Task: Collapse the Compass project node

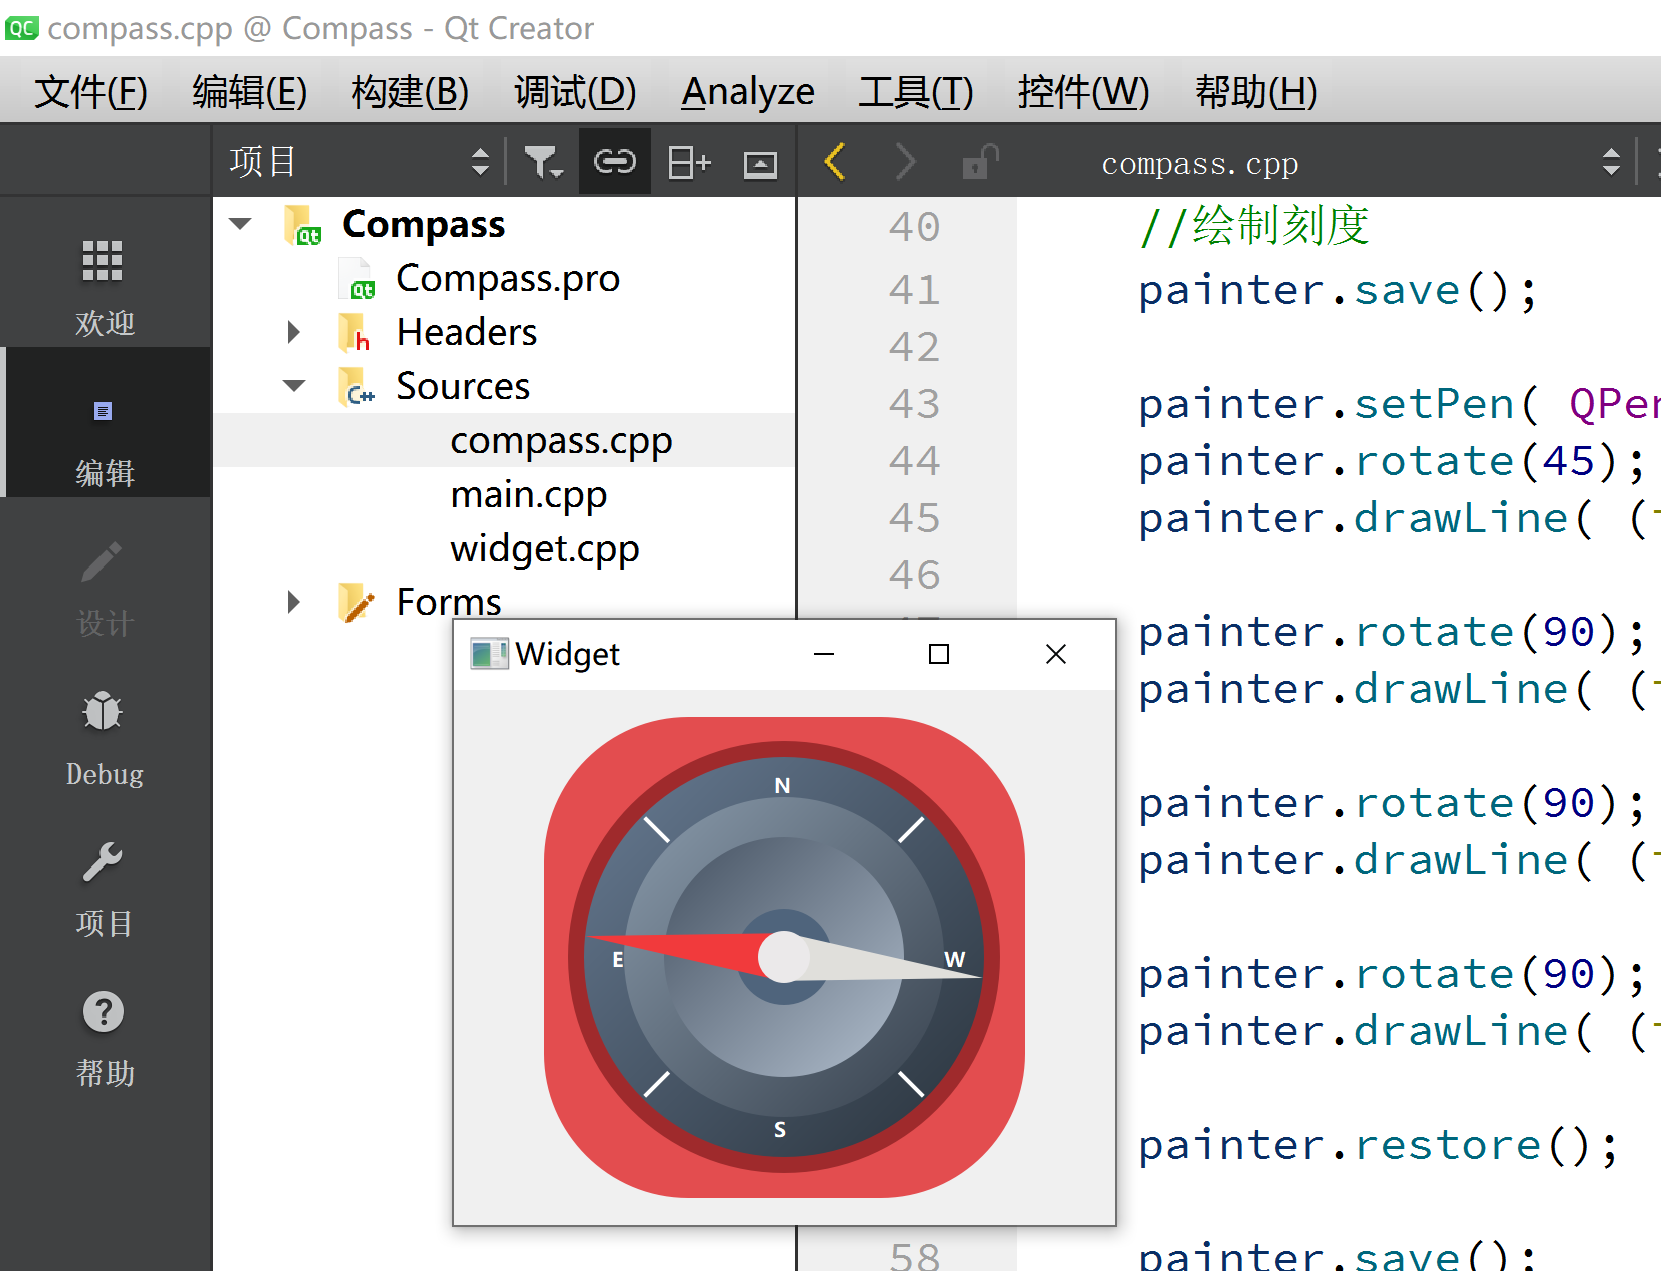Action: pos(241,223)
